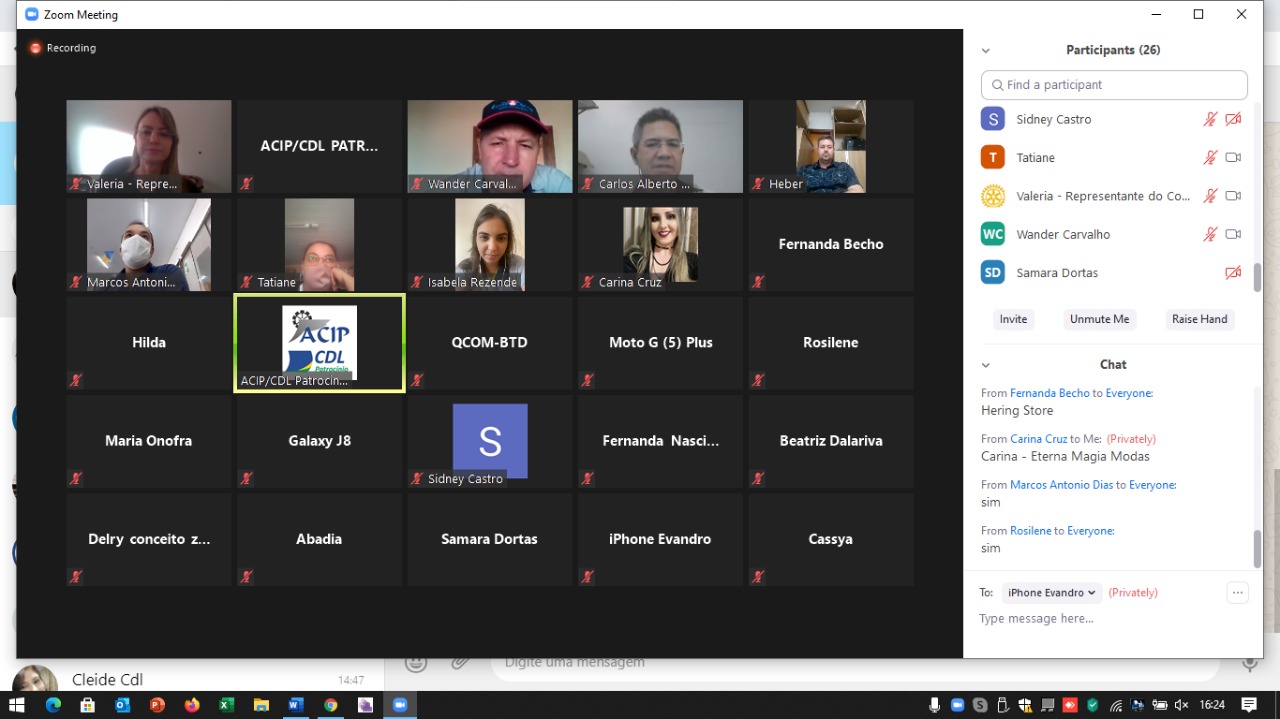
Task: Toggle the Raise Hand button
Action: pos(1199,319)
